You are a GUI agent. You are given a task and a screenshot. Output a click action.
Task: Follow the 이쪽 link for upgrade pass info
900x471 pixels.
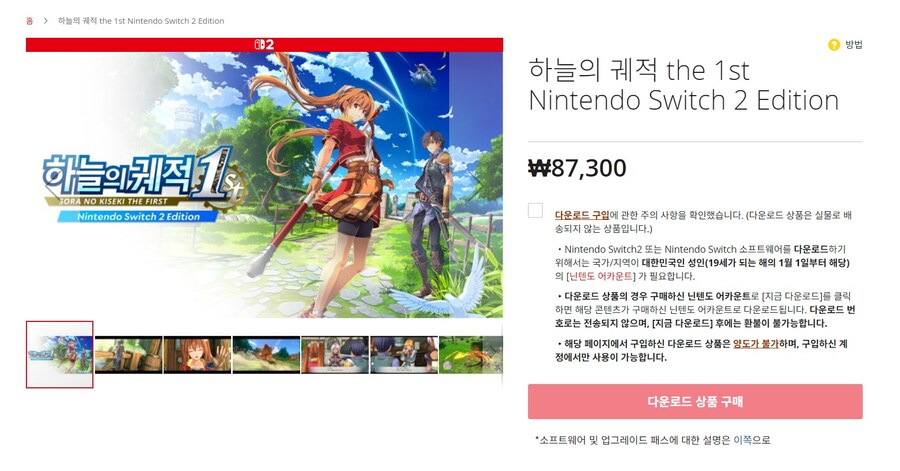(x=742, y=440)
